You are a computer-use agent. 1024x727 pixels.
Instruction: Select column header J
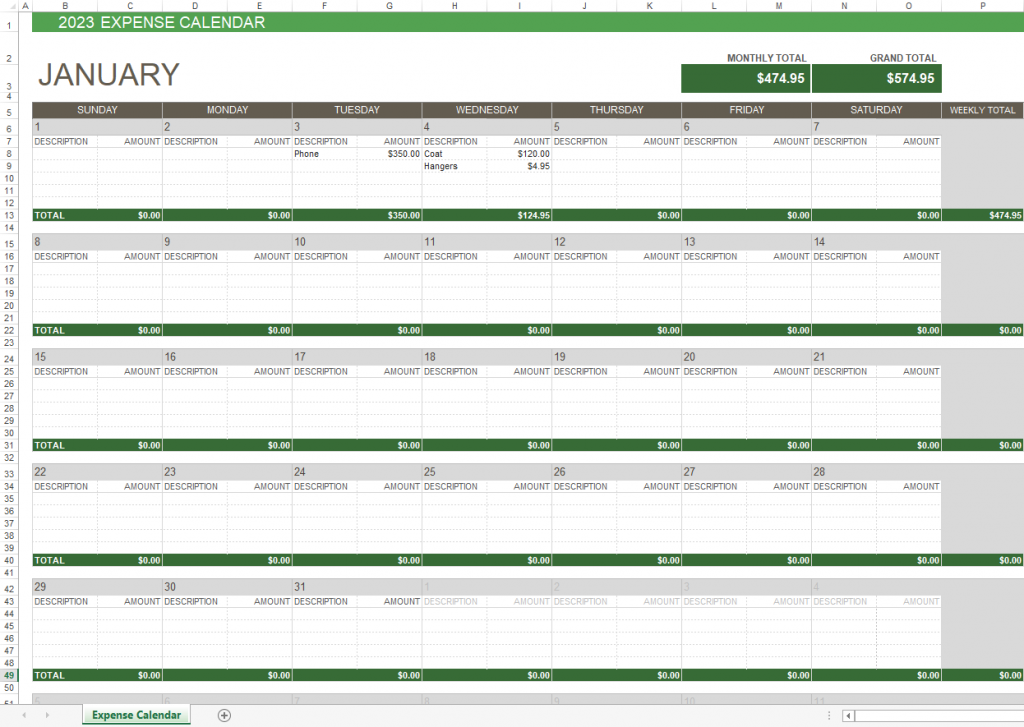[583, 5]
